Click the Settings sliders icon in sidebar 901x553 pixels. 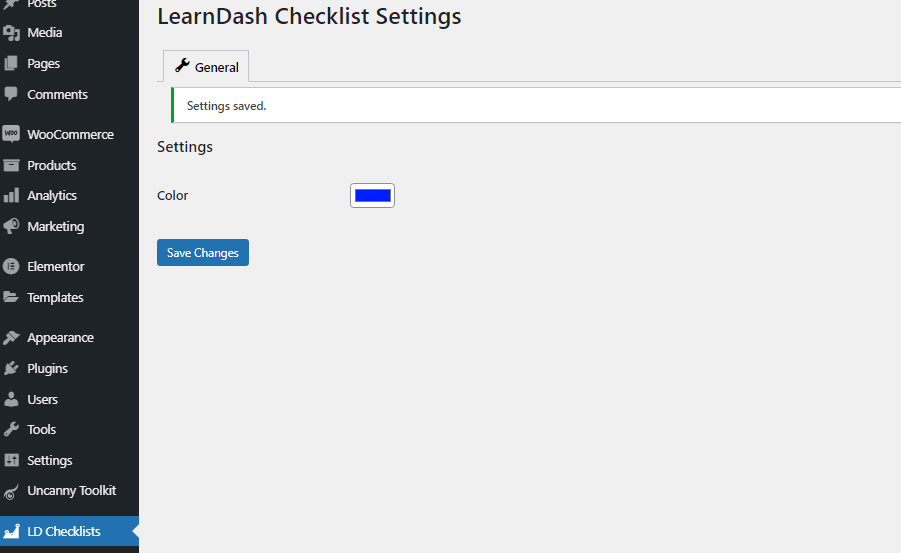click(x=11, y=460)
